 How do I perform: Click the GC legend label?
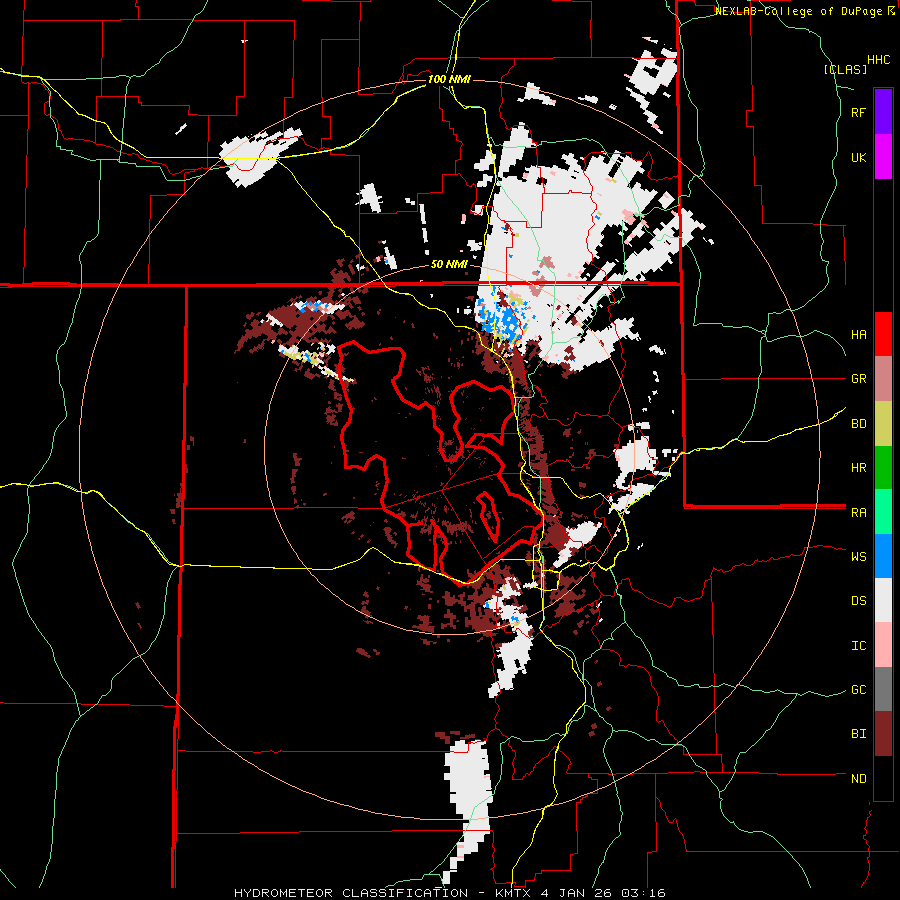[x=859, y=690]
